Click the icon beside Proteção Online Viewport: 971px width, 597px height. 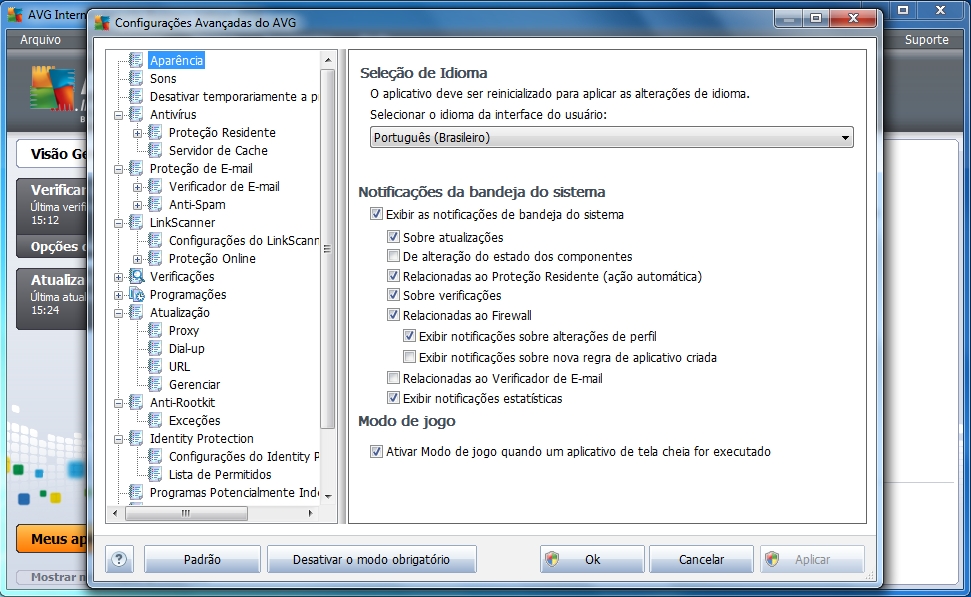tap(155, 258)
